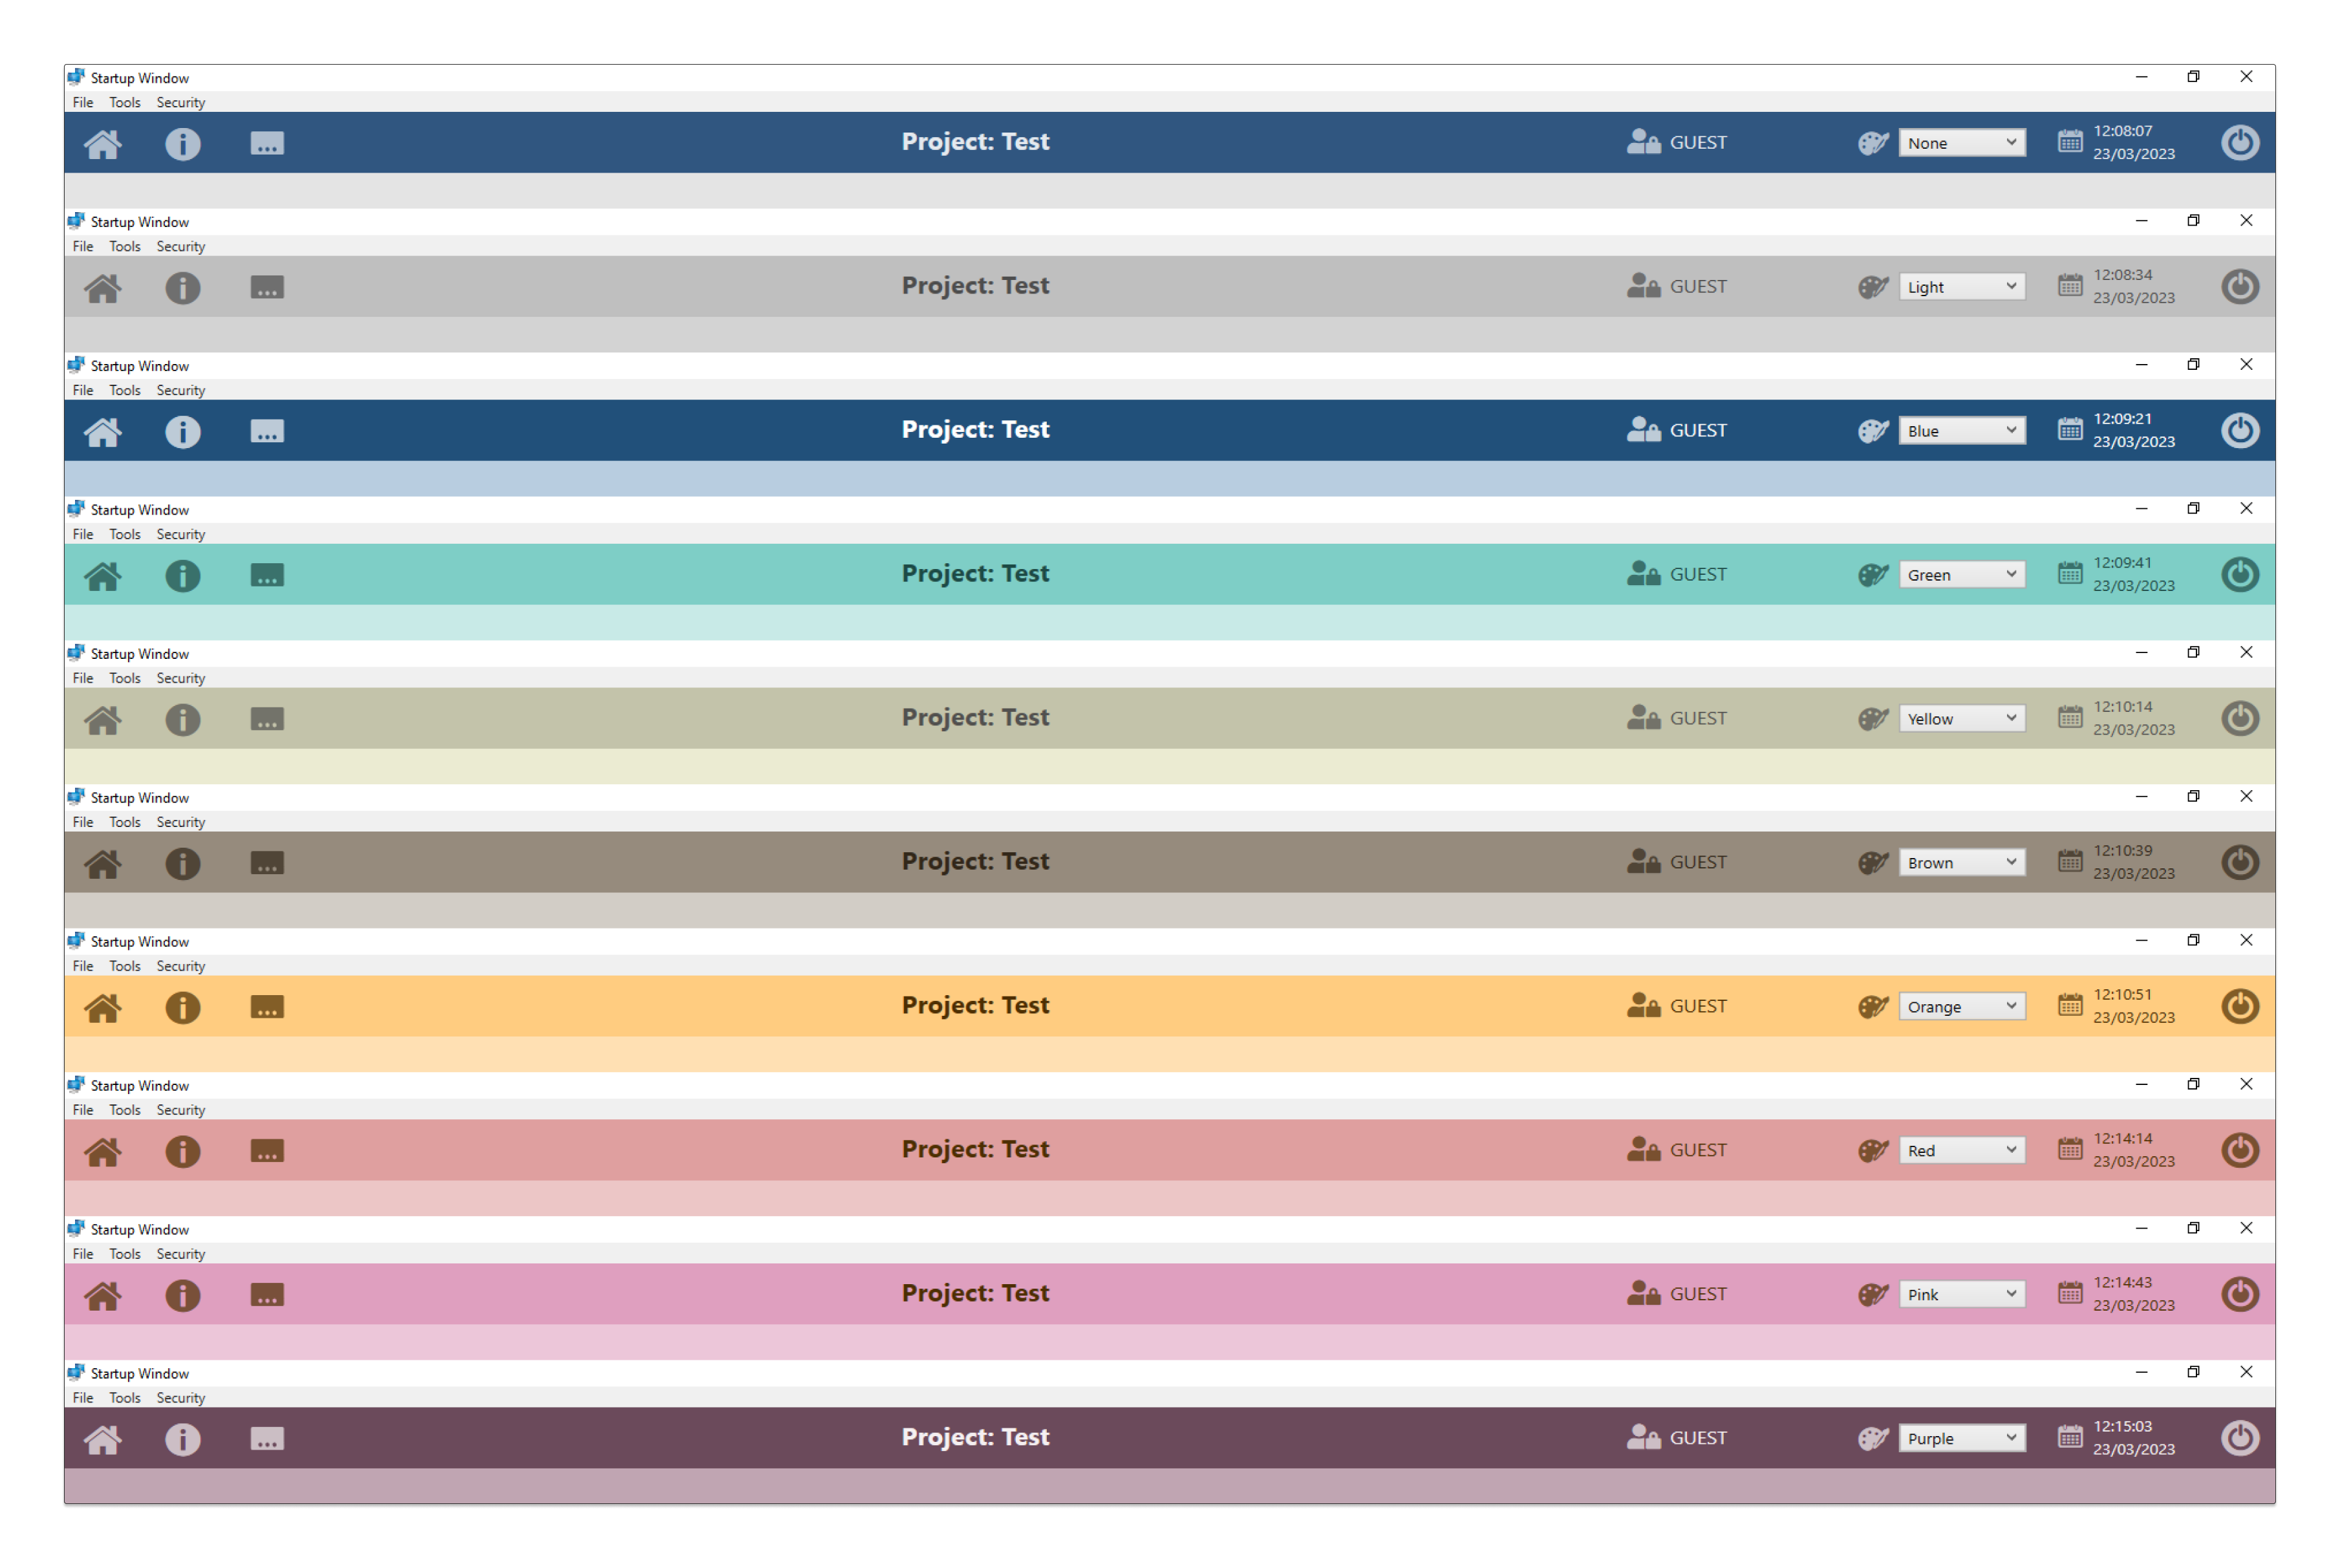Viewport: 2340px width, 1568px height.
Task: Open theme dropdown showing None
Action: point(1961,143)
